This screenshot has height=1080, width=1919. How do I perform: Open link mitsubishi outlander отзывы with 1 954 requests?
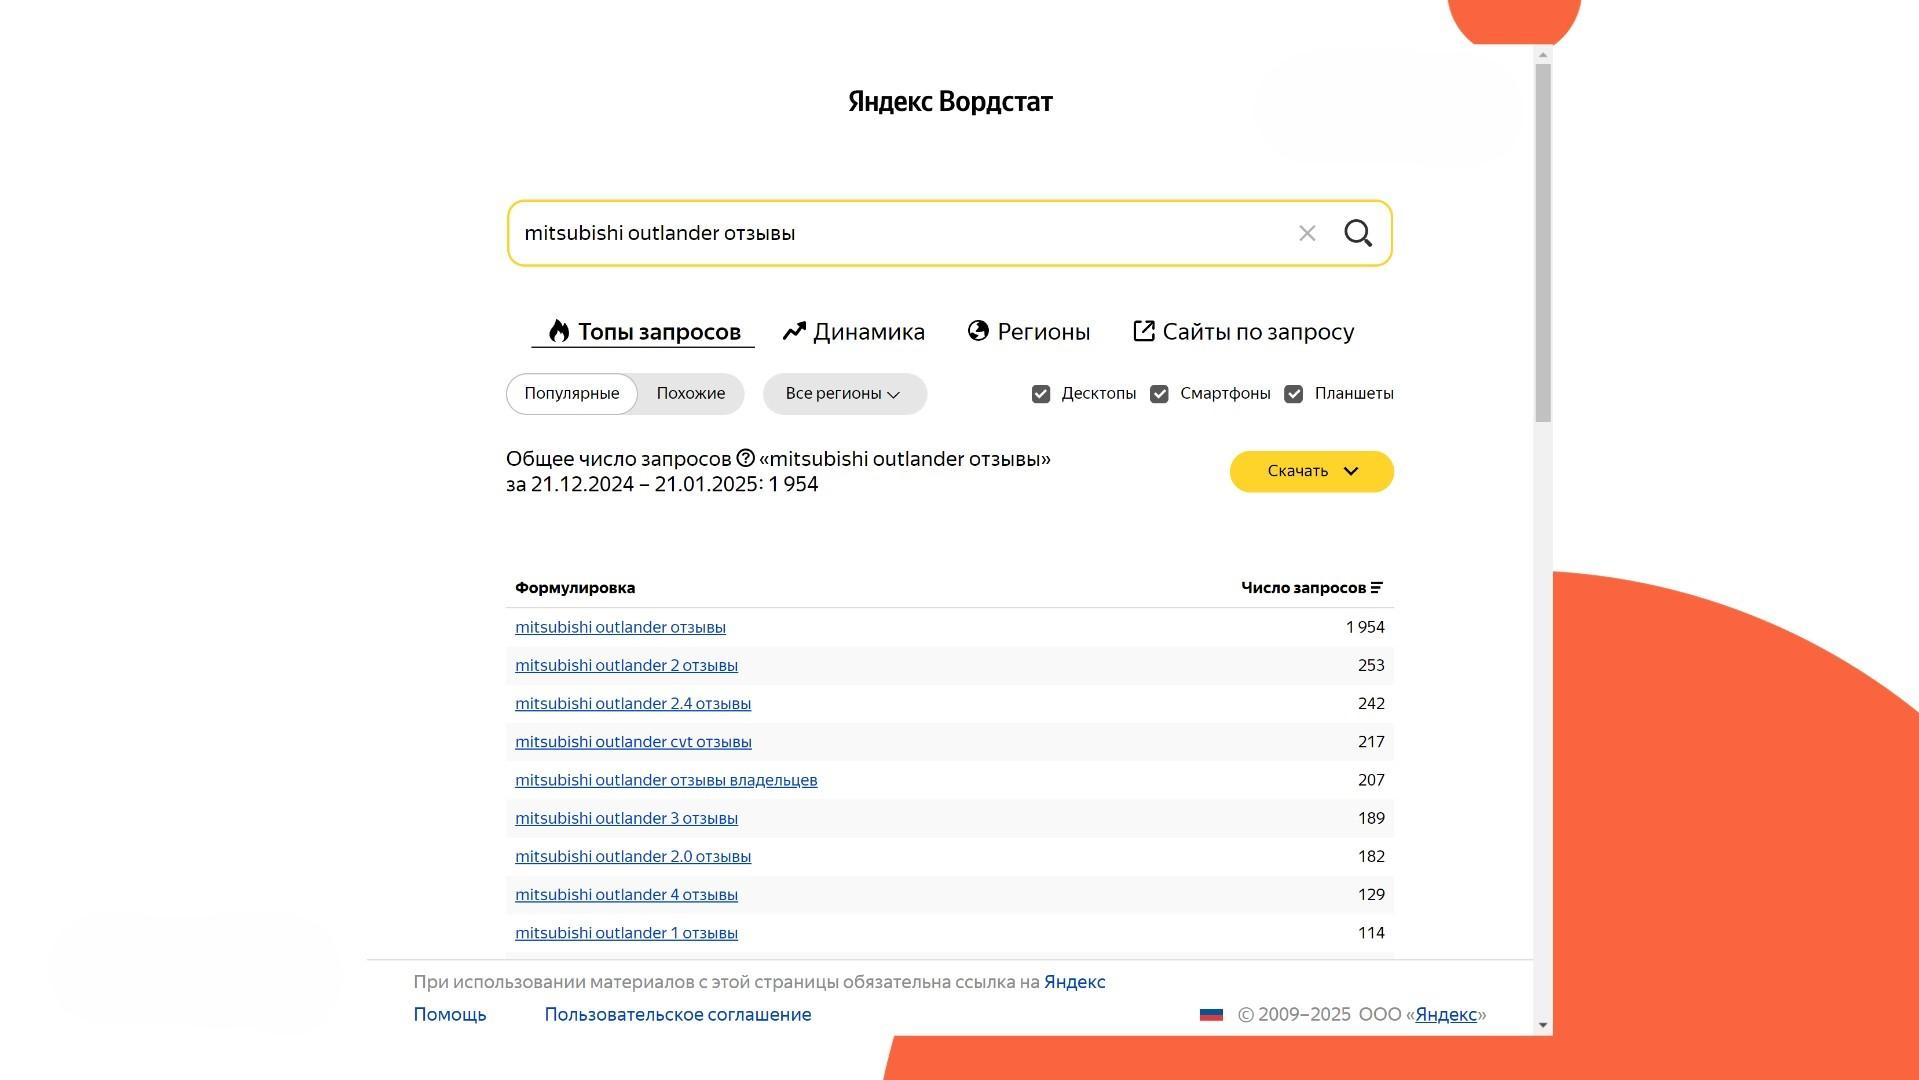[620, 628]
